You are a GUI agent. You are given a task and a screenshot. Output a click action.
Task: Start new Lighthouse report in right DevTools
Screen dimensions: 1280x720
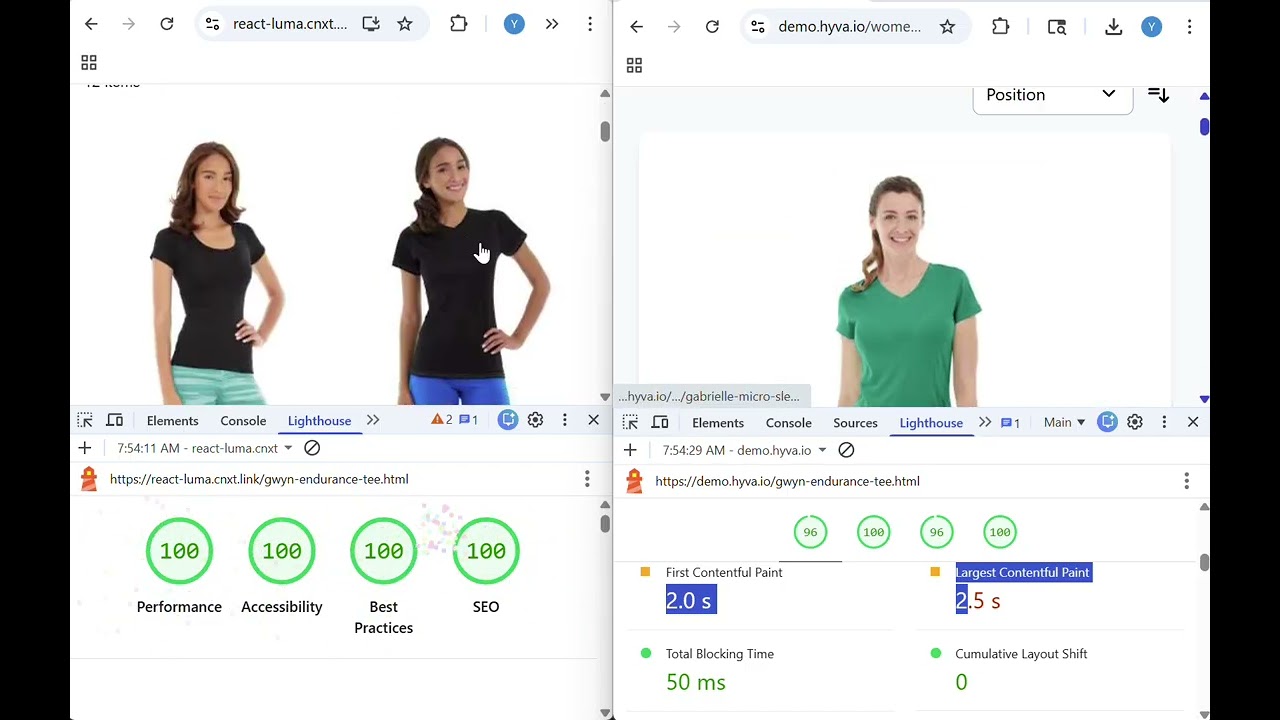tap(630, 450)
